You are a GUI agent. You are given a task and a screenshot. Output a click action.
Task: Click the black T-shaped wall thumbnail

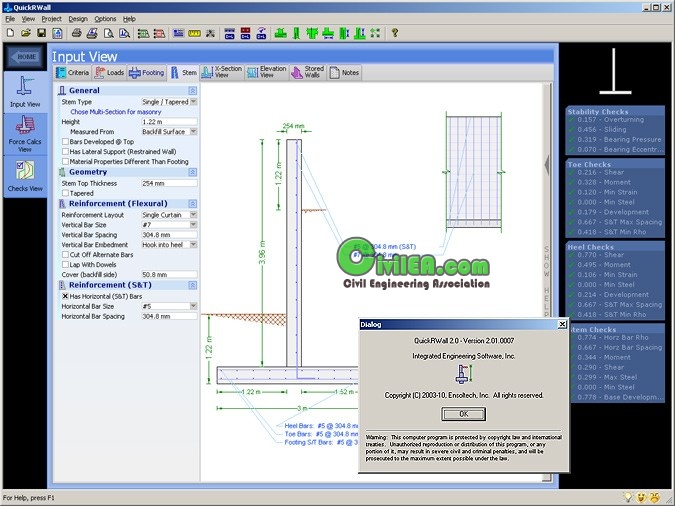pyautogui.click(x=615, y=71)
